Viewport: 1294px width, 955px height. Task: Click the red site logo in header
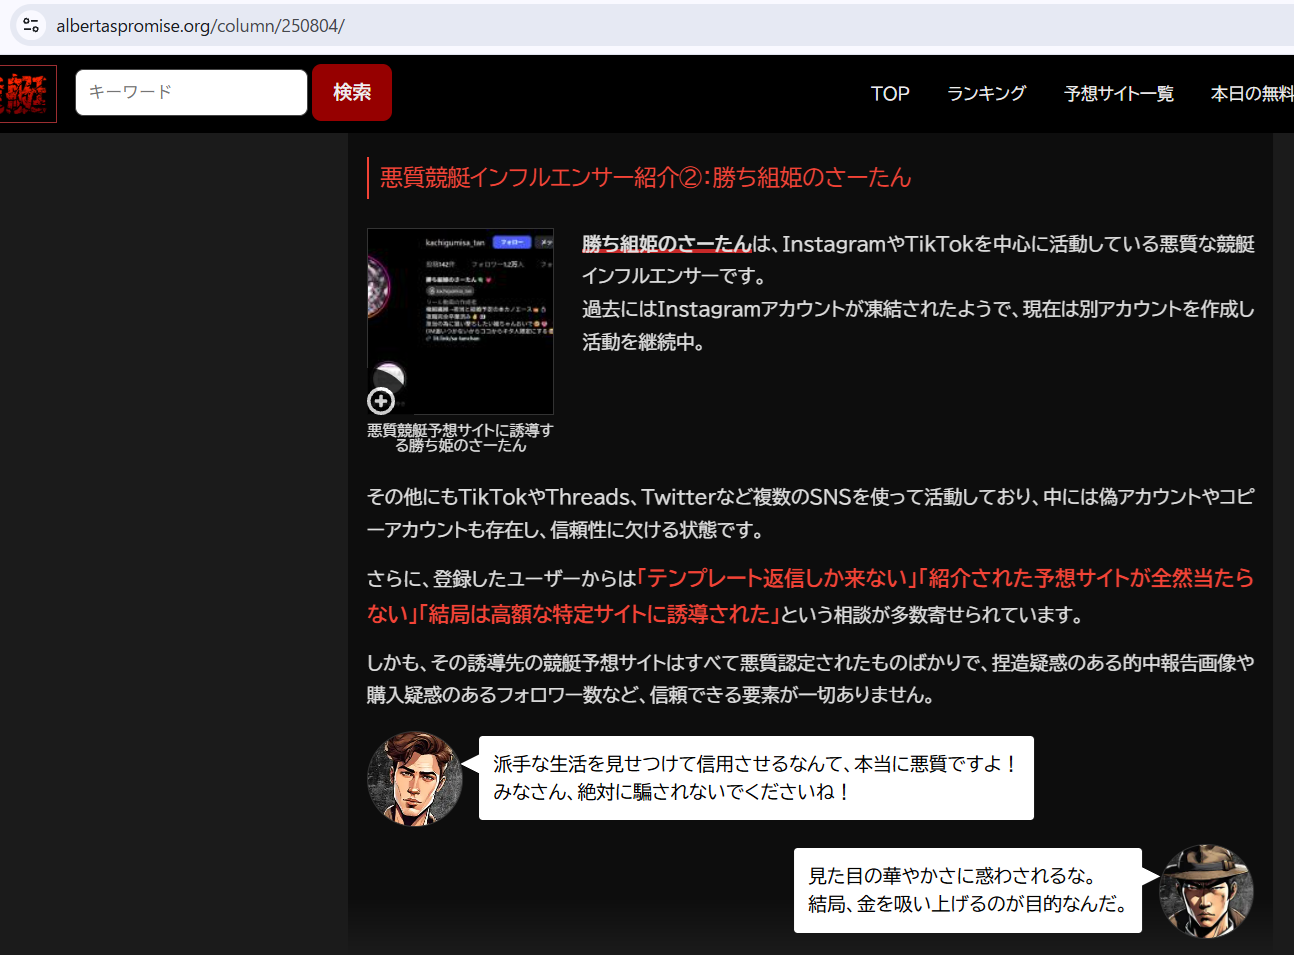coord(26,94)
